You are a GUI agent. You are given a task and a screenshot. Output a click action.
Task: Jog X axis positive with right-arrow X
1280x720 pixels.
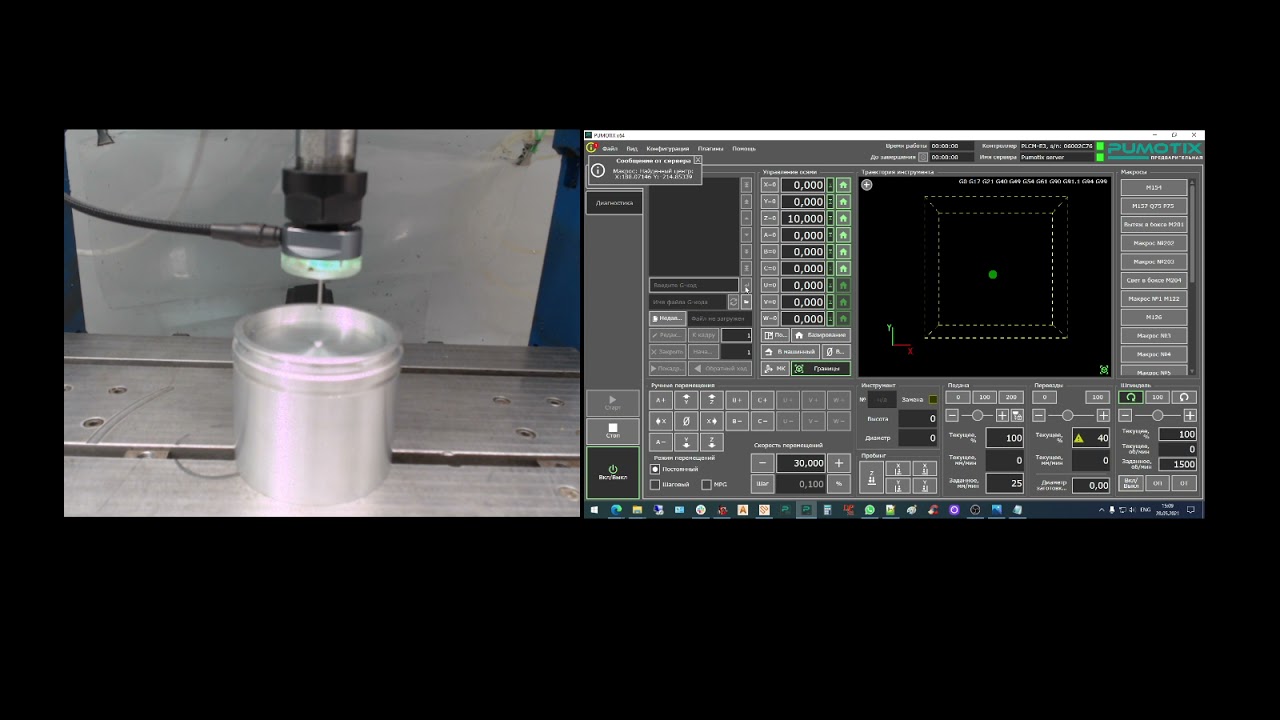(712, 421)
